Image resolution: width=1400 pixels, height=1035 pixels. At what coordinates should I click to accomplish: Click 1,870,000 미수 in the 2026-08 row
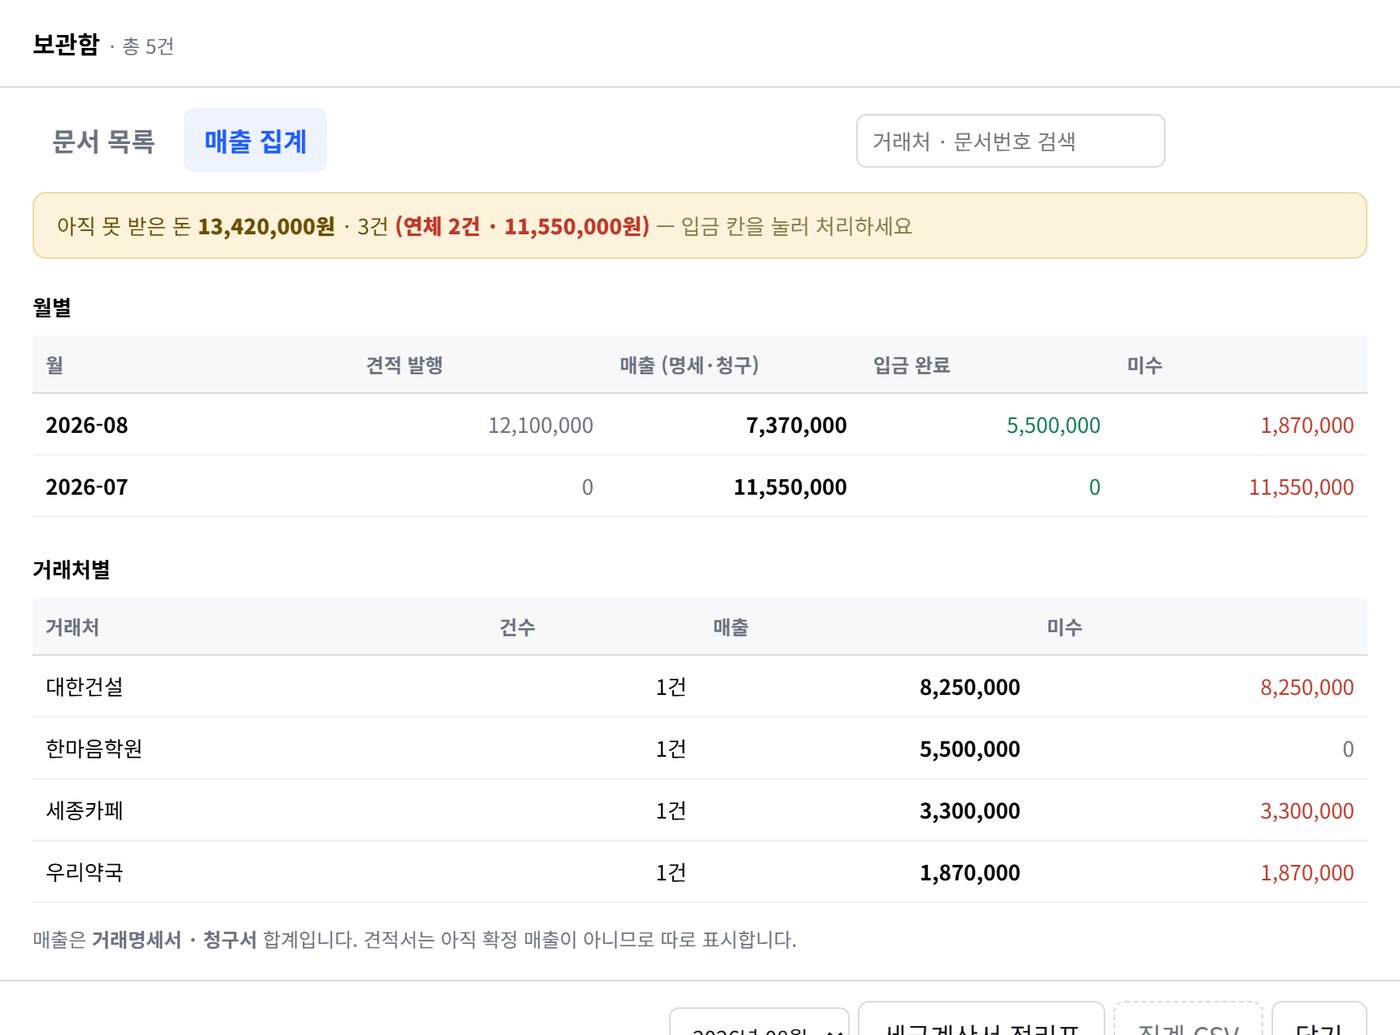click(1307, 425)
